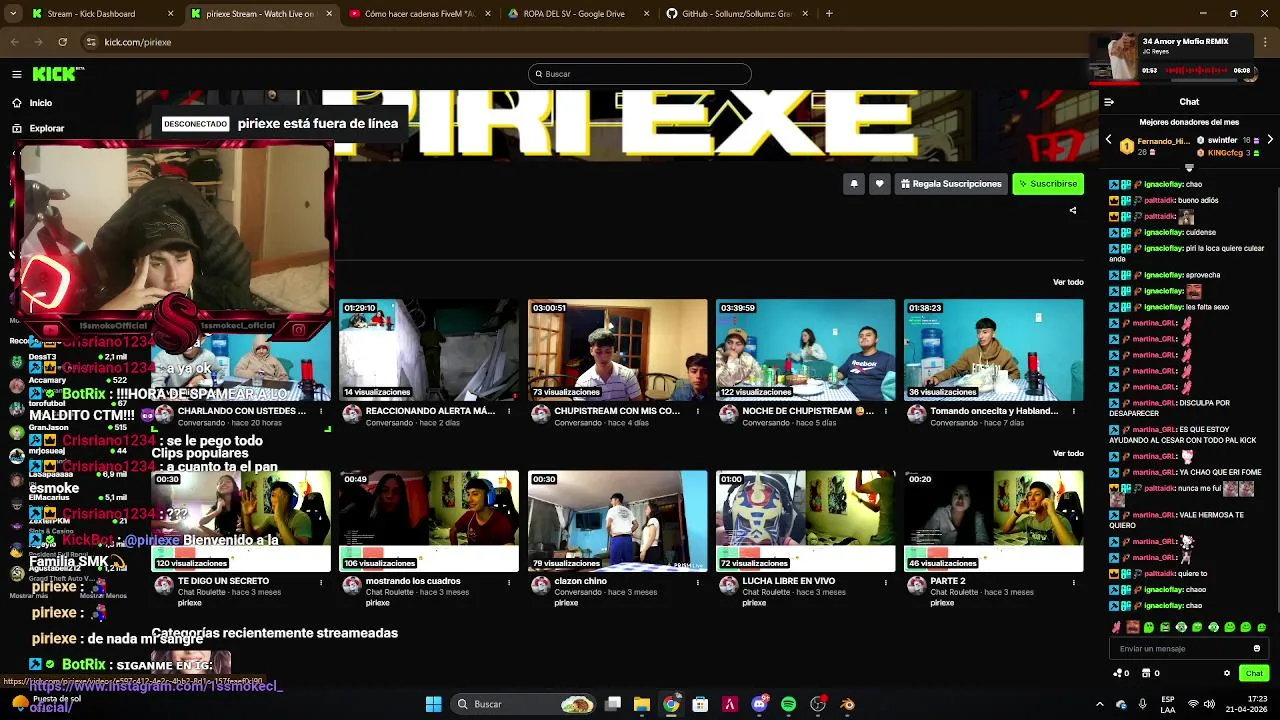This screenshot has width=1280, height=720.
Task: Insert the last green emote in emote row
Action: click(1262, 627)
